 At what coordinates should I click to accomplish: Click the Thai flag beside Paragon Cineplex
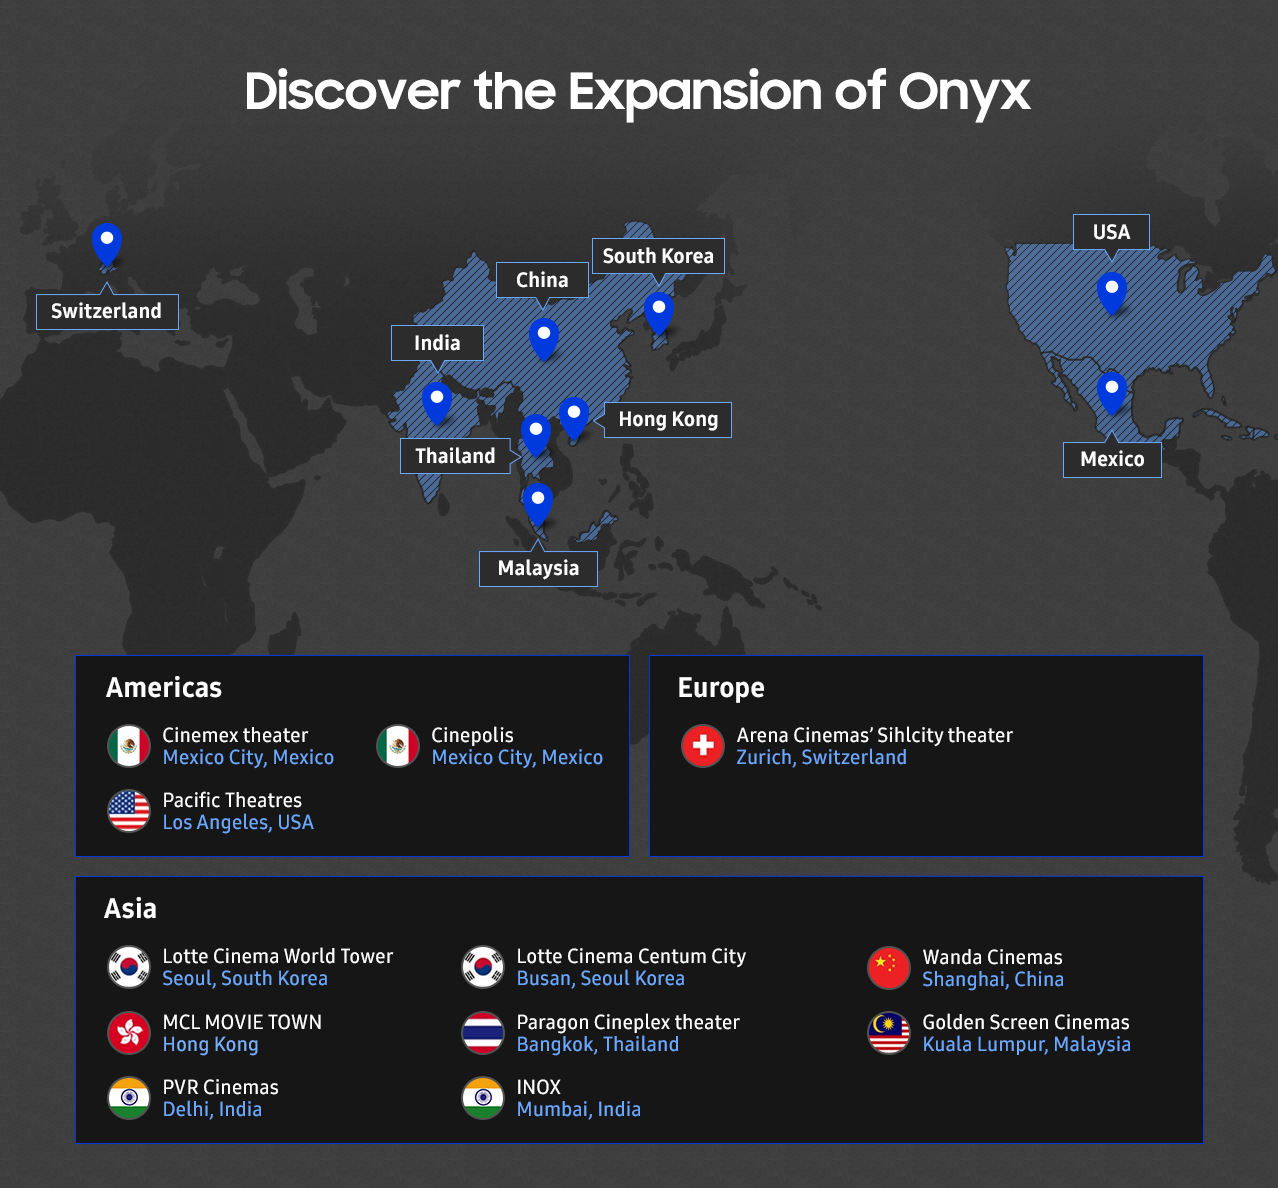point(483,1033)
